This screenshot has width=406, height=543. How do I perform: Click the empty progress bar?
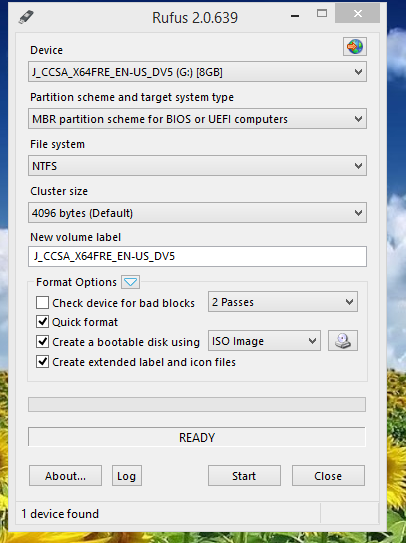click(197, 404)
